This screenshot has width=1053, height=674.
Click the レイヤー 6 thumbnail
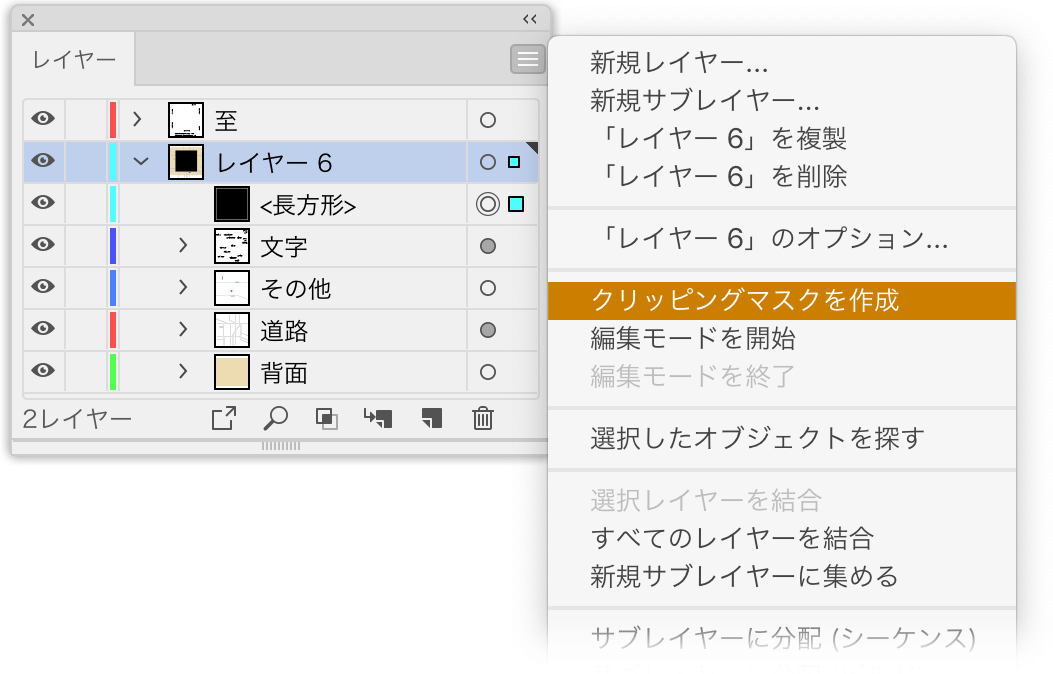tap(185, 162)
